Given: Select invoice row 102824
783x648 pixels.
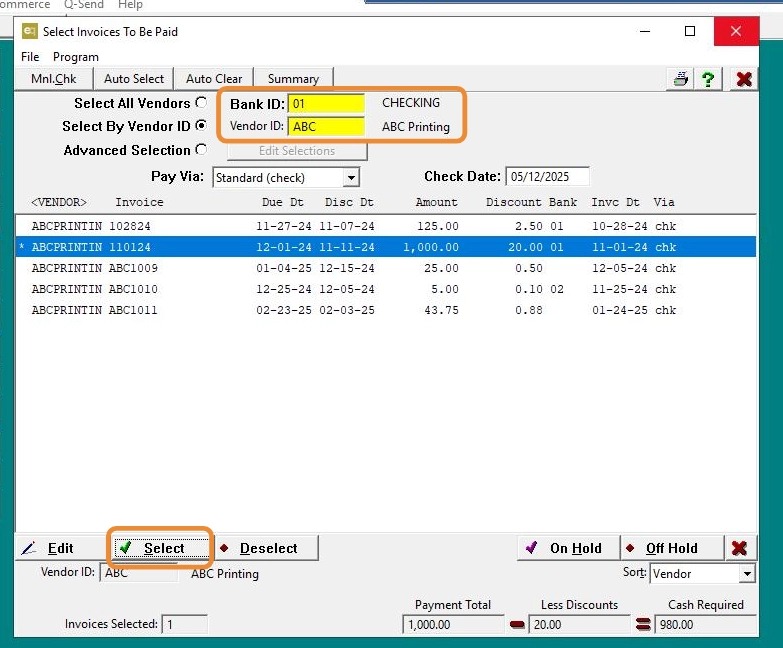Looking at the screenshot, I should click(x=386, y=226).
